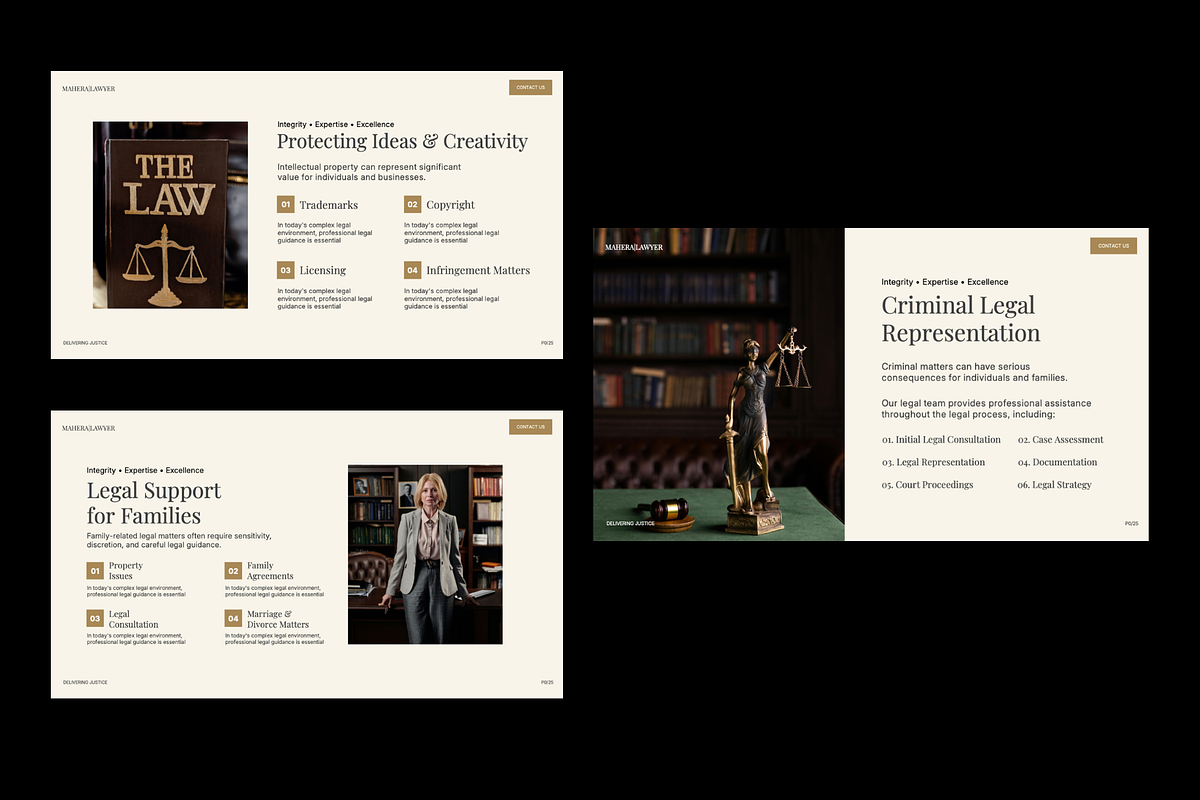Screen dimensions: 1200x800
Task: Click the Property Issues heading
Action: point(126,571)
